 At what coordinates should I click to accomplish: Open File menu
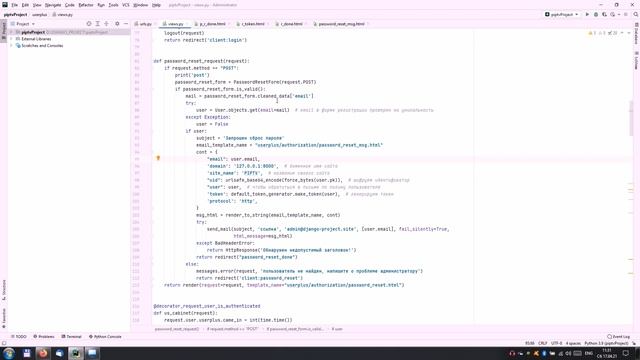[14, 5]
